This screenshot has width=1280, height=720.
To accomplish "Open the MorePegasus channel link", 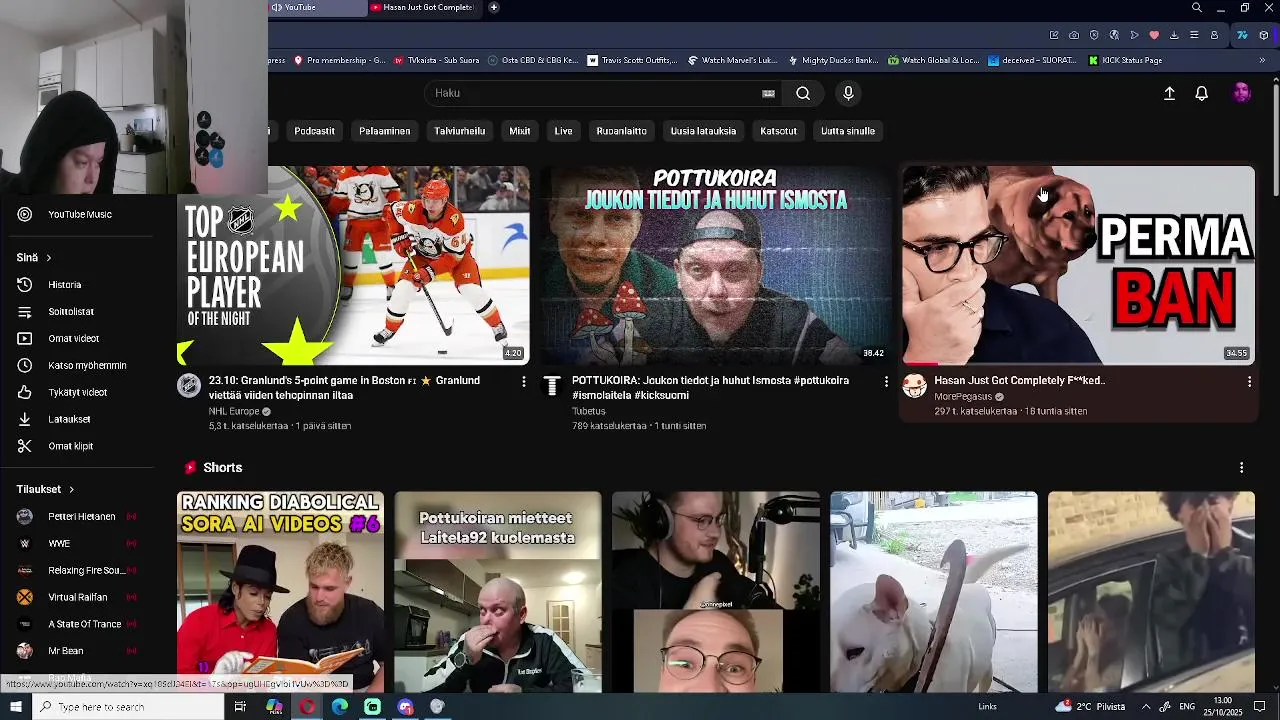I will point(962,397).
